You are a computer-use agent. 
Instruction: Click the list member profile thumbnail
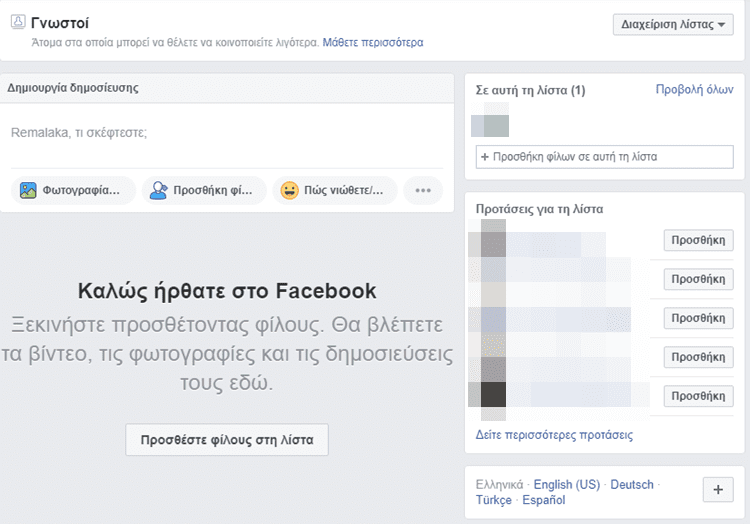490,120
